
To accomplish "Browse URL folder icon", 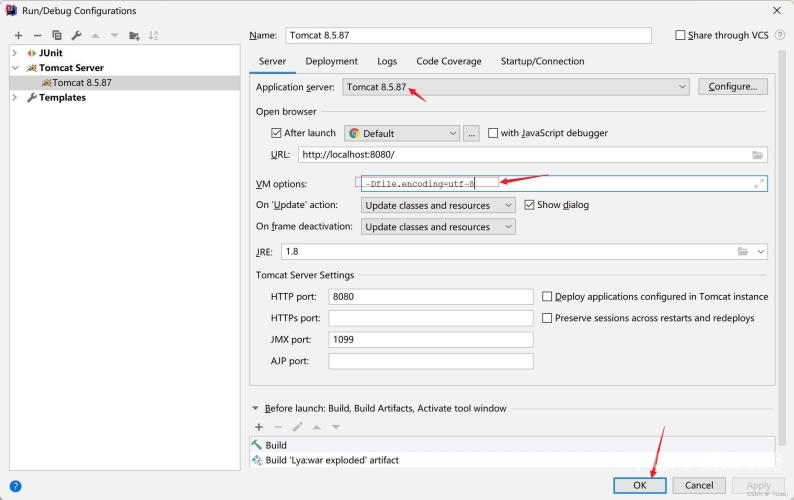I will tap(757, 155).
